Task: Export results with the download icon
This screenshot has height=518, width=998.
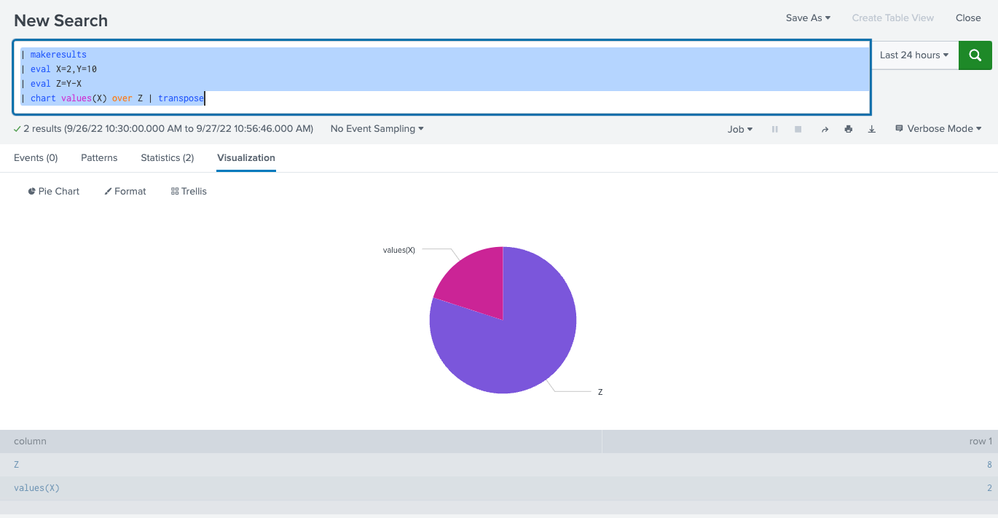Action: pyautogui.click(x=872, y=129)
